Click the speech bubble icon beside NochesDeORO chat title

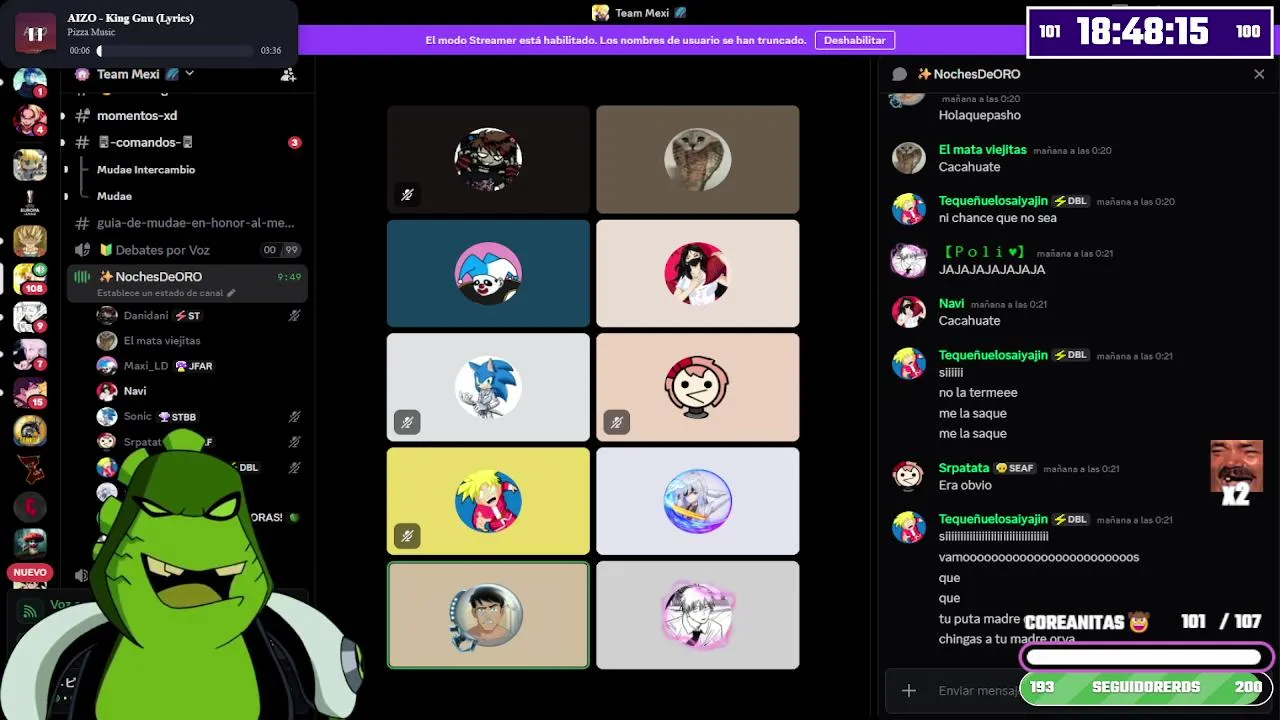tap(899, 74)
